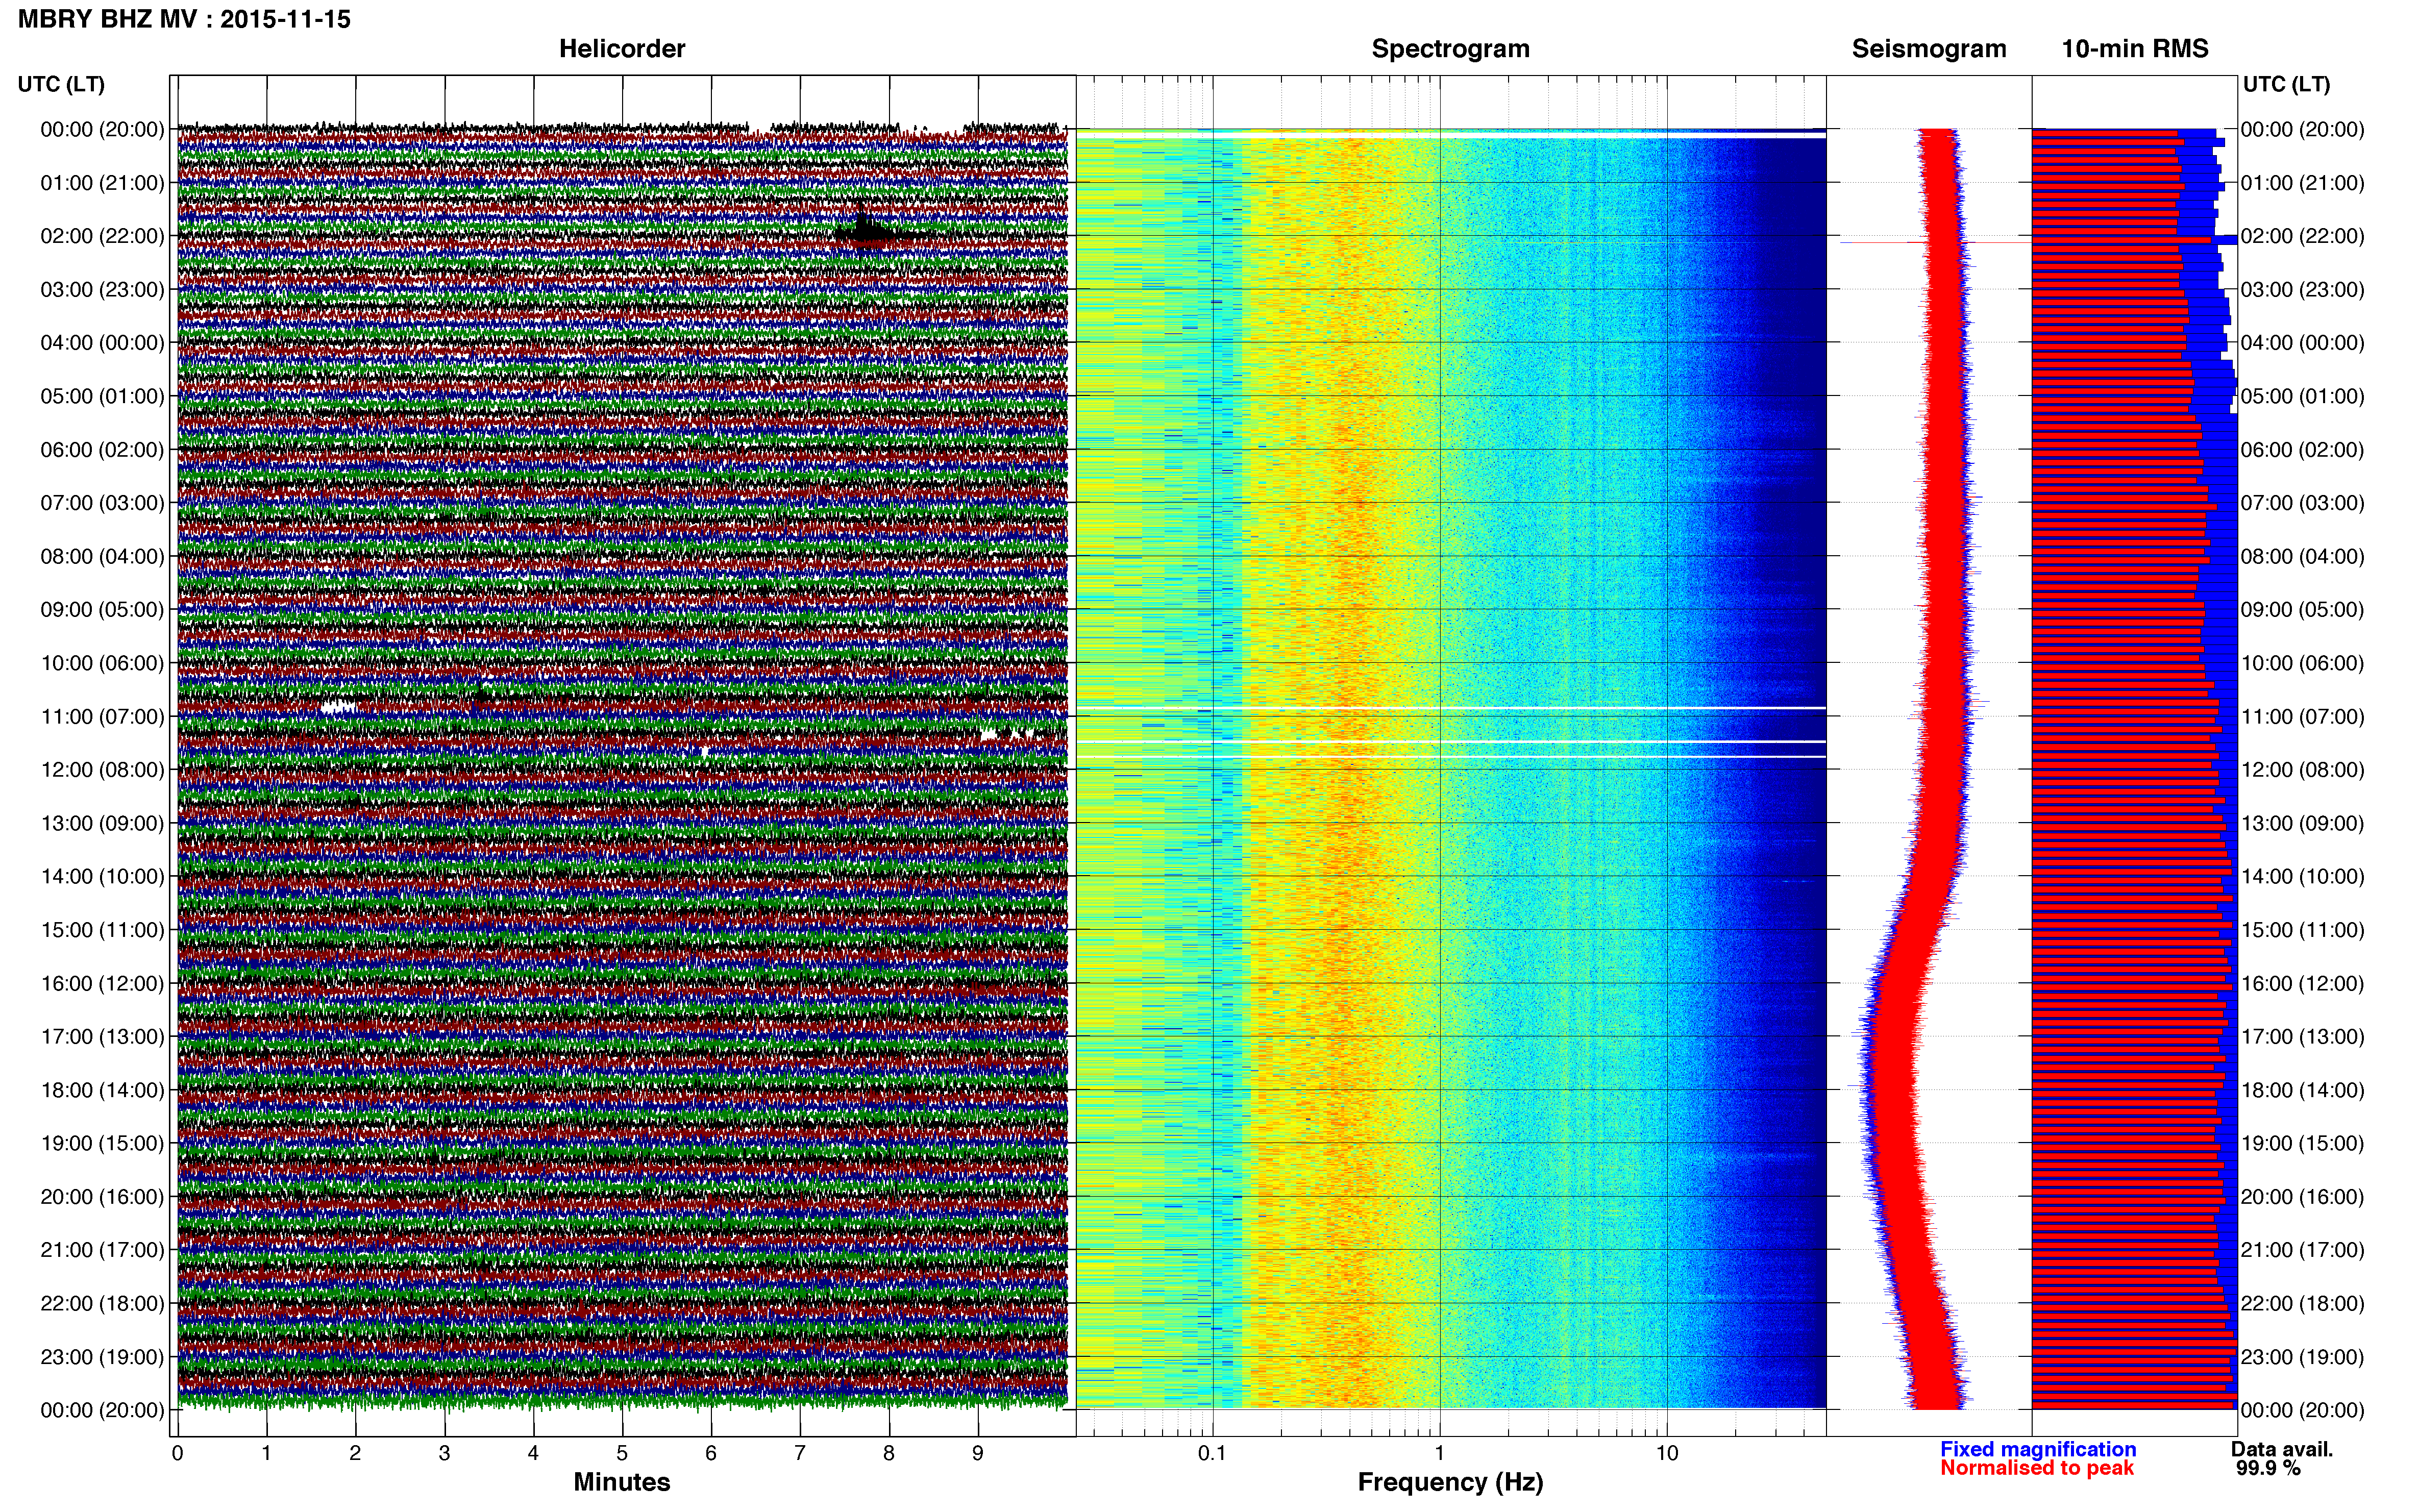2419x1512 pixels.
Task: Click the 07:00 (03:00) label on Helicorder side
Action: (x=102, y=503)
